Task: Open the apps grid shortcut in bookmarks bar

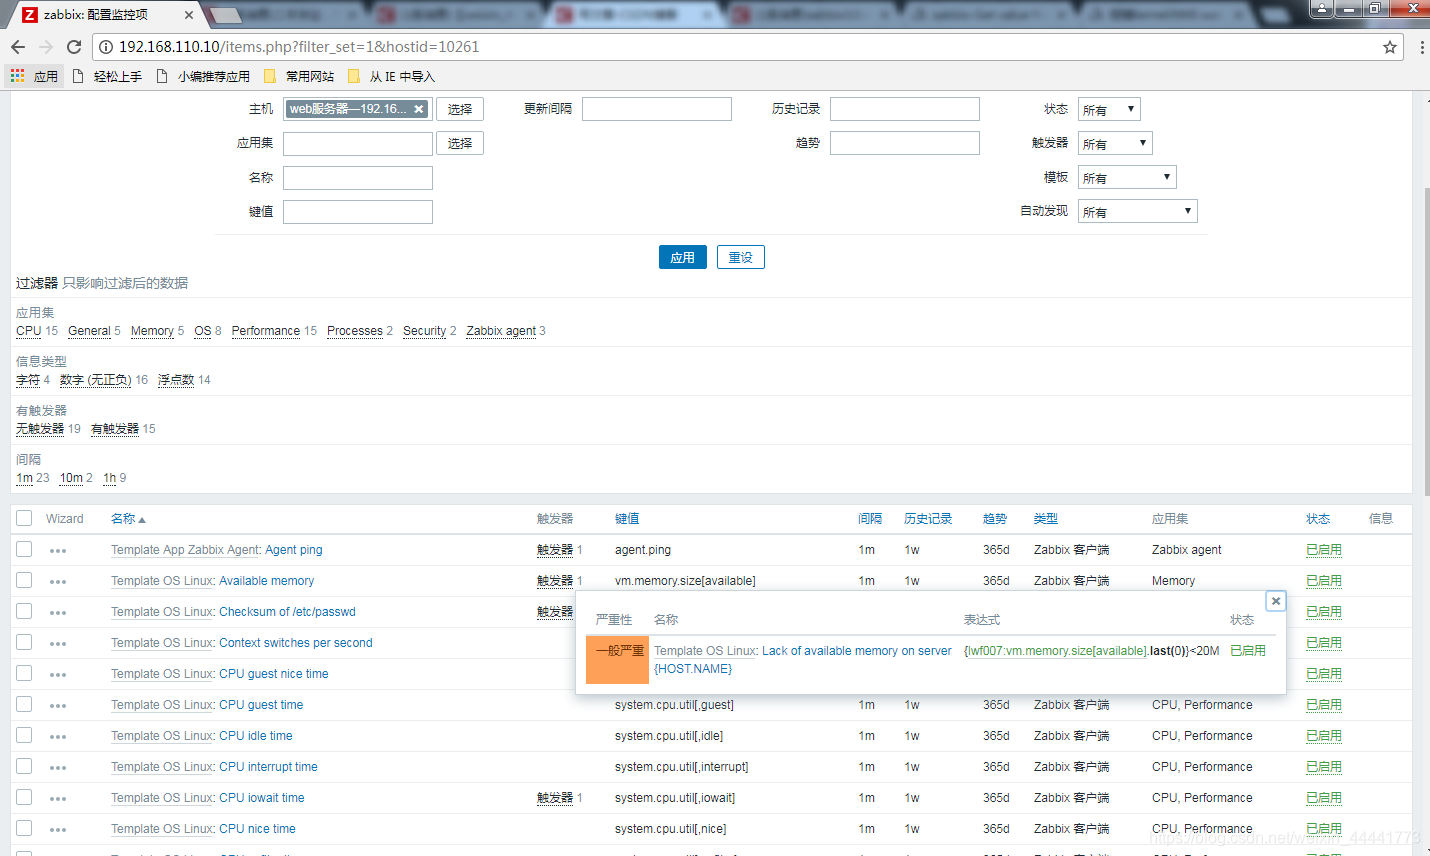Action: tap(34, 76)
